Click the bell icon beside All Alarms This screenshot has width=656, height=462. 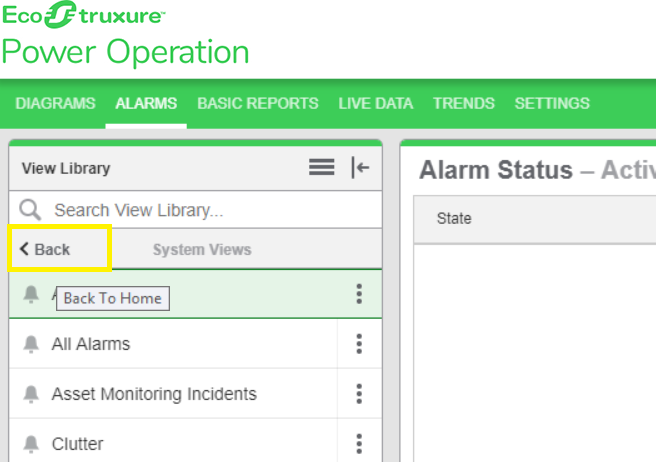31,344
